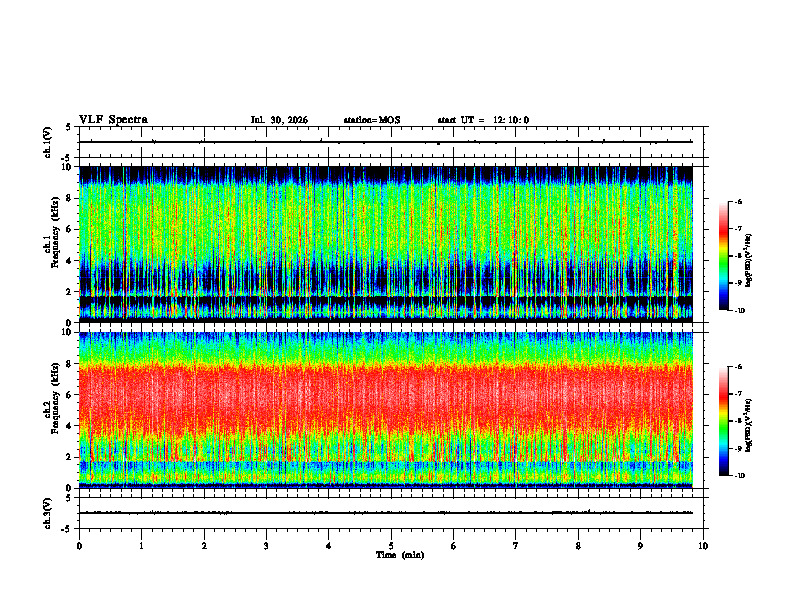This screenshot has width=792, height=612.
Task: Click the station=MOS label
Action: pyautogui.click(x=372, y=120)
